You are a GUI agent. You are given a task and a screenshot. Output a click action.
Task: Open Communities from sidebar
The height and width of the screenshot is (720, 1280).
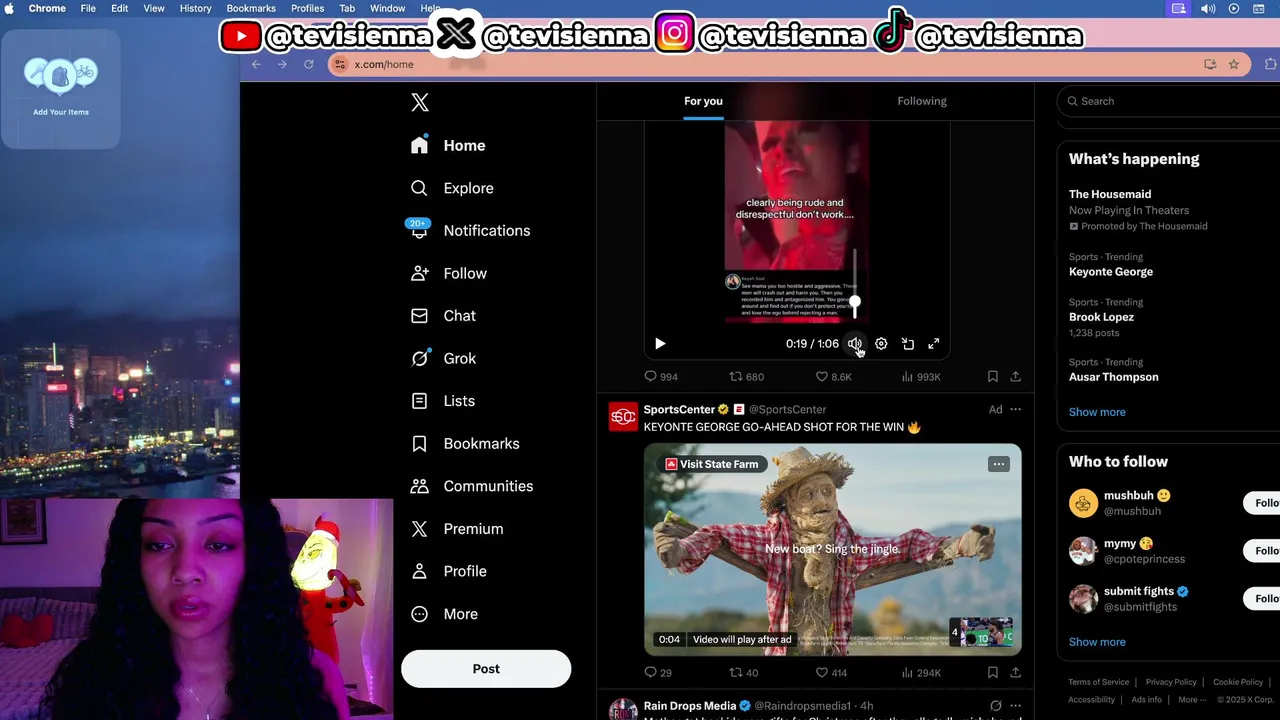[x=472, y=486]
